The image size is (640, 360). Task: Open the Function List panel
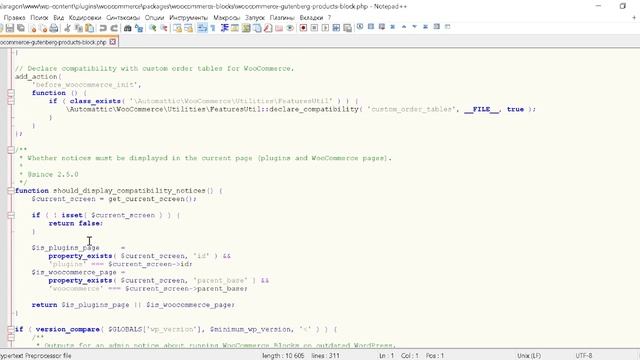268,28
